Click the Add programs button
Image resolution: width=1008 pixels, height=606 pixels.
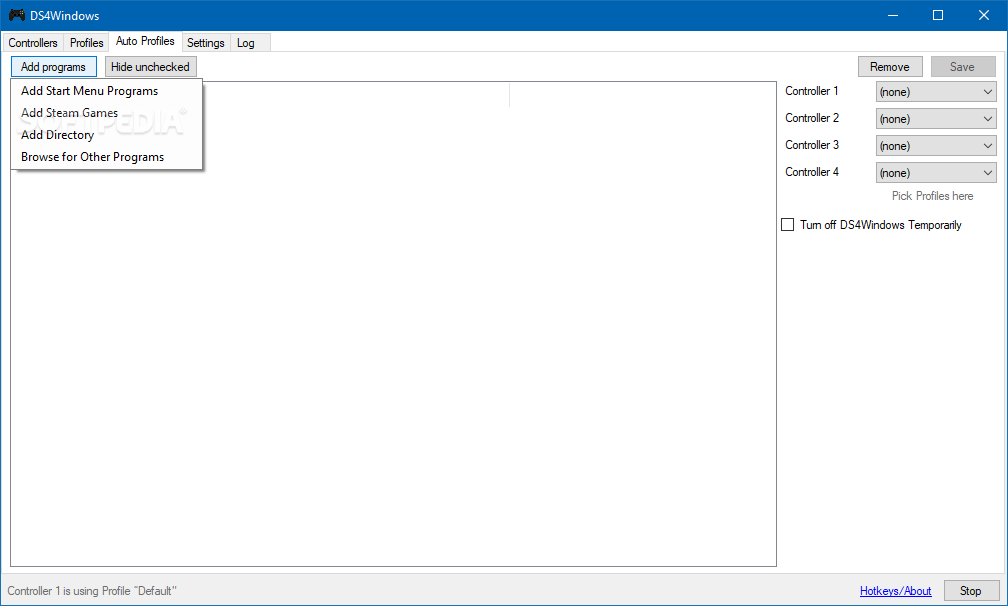point(53,67)
